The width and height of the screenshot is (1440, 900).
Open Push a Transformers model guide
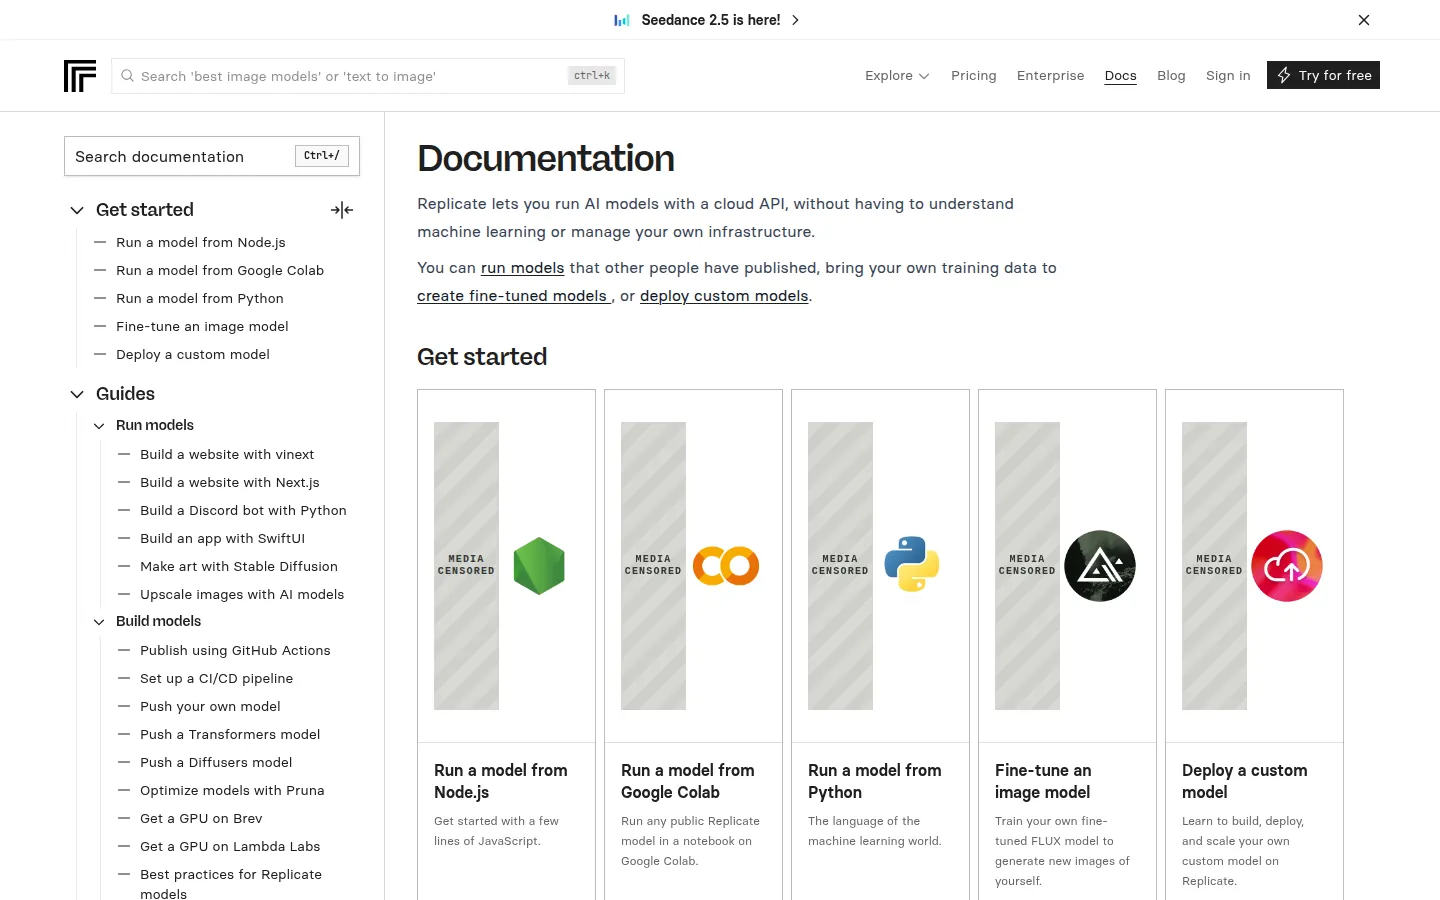tap(230, 734)
